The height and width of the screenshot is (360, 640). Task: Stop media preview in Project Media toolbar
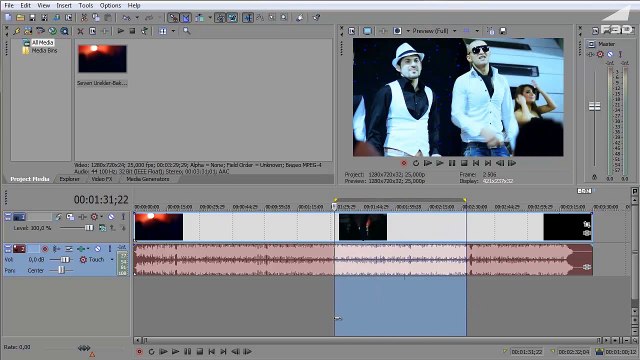tap(132, 31)
